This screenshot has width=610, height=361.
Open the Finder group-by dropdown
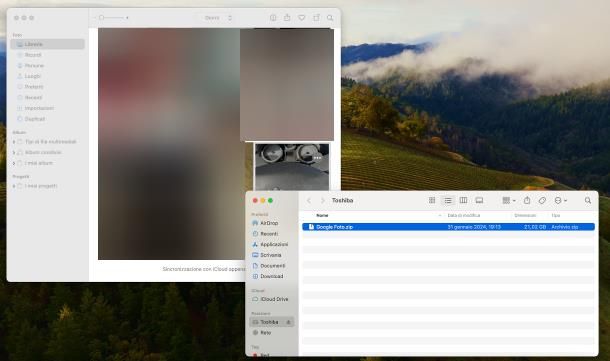508,200
